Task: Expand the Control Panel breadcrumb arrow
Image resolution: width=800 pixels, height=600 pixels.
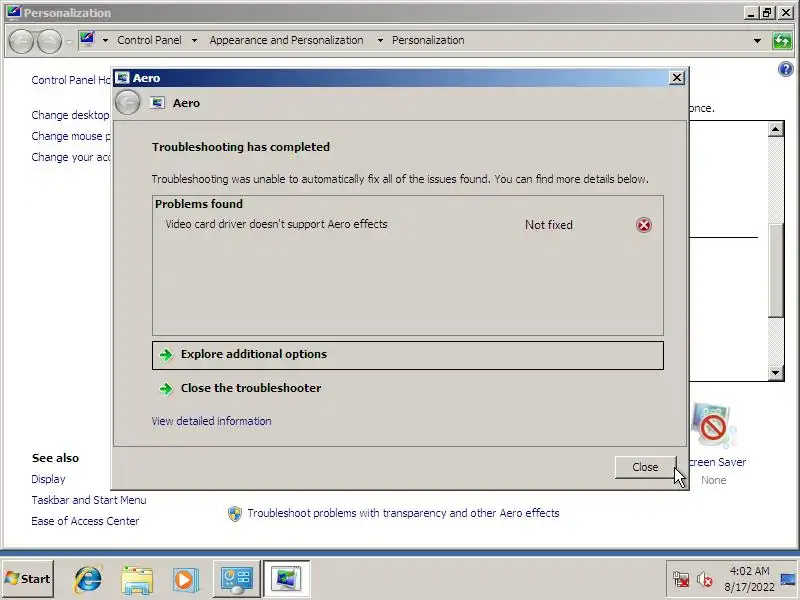Action: tap(194, 40)
